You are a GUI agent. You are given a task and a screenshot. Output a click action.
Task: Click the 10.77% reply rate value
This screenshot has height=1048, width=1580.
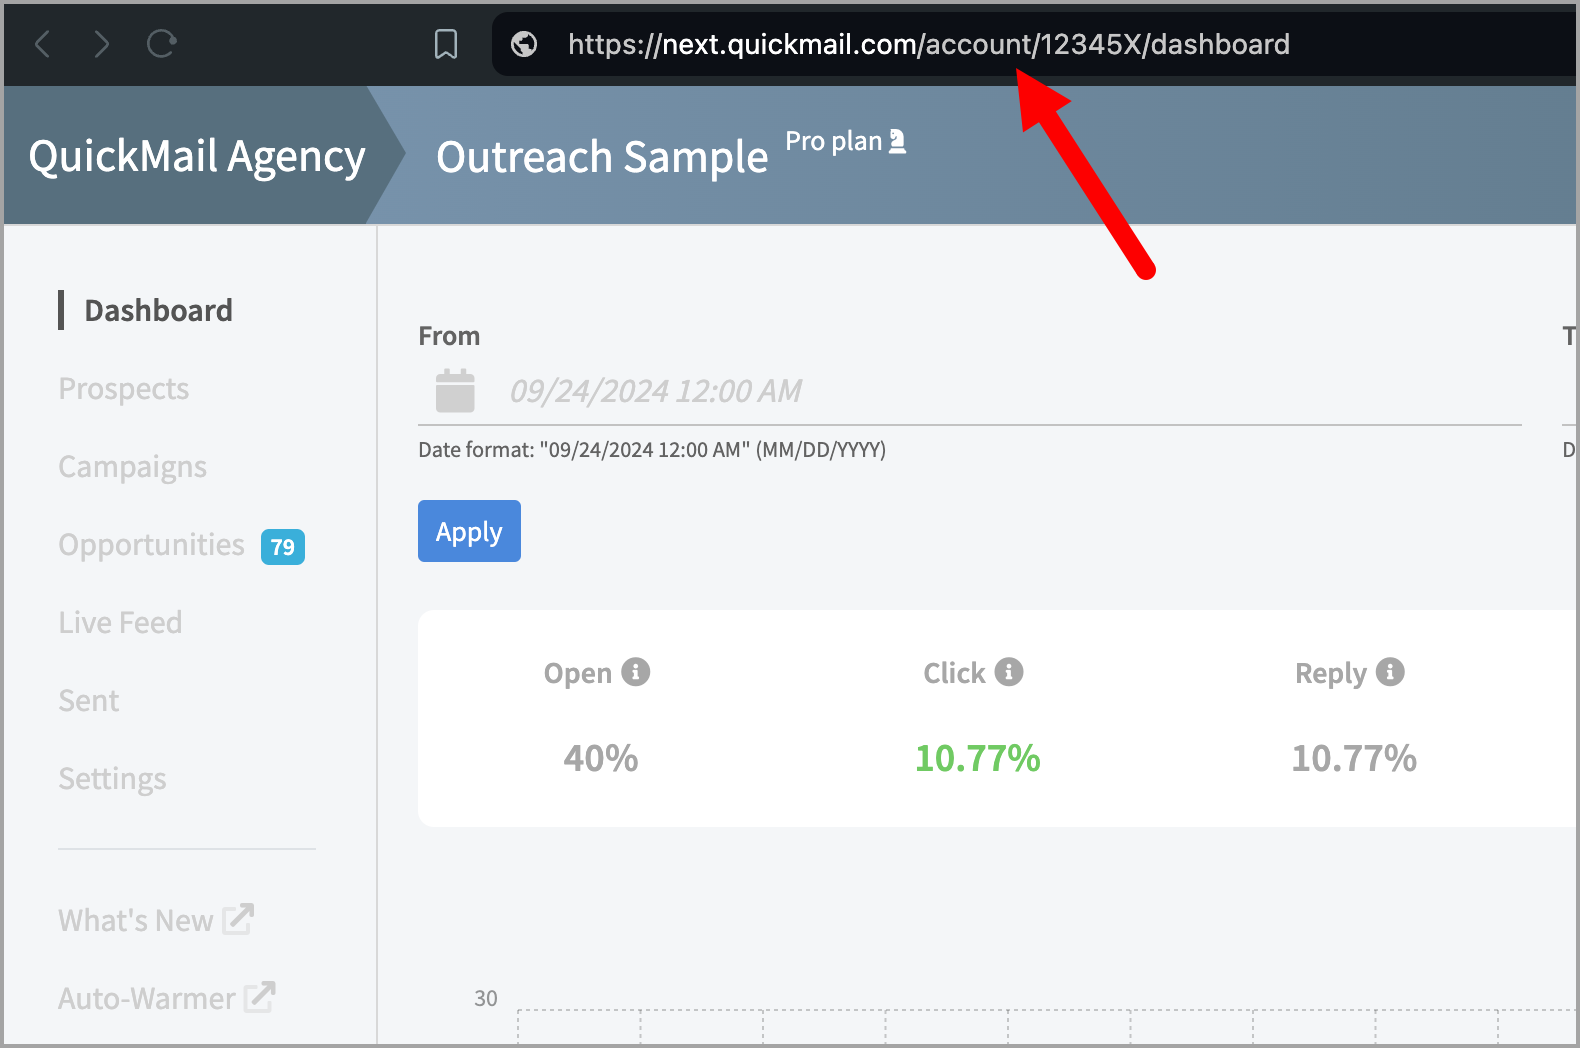coord(1354,758)
